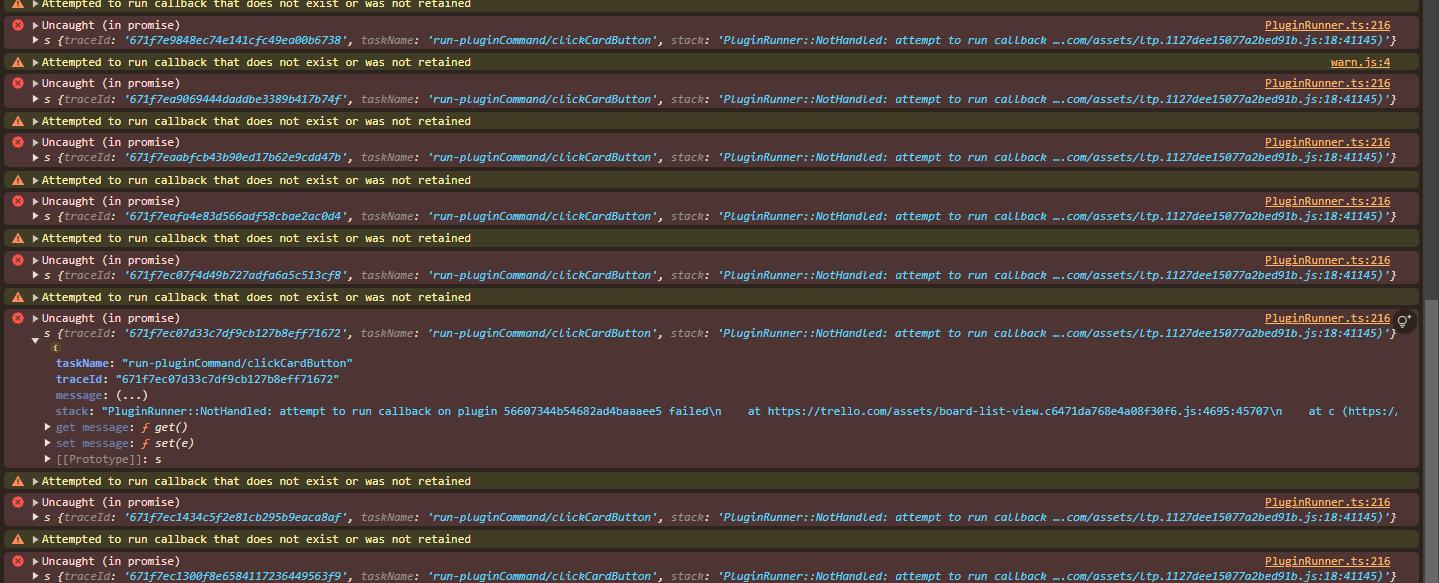1439x583 pixels.
Task: Open PluginRunner.ts:216 link for trace 671f7ec07d
Action: [1327, 319]
